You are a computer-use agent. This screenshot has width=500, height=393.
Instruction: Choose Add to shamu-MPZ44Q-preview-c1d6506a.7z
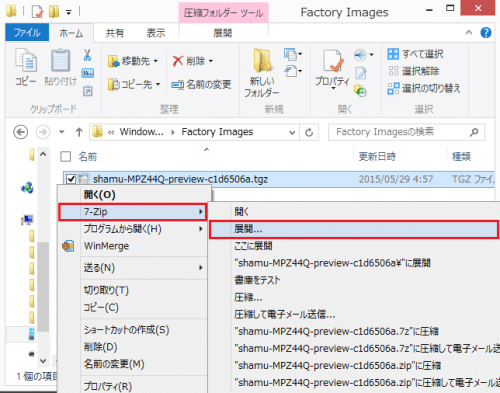click(336, 331)
